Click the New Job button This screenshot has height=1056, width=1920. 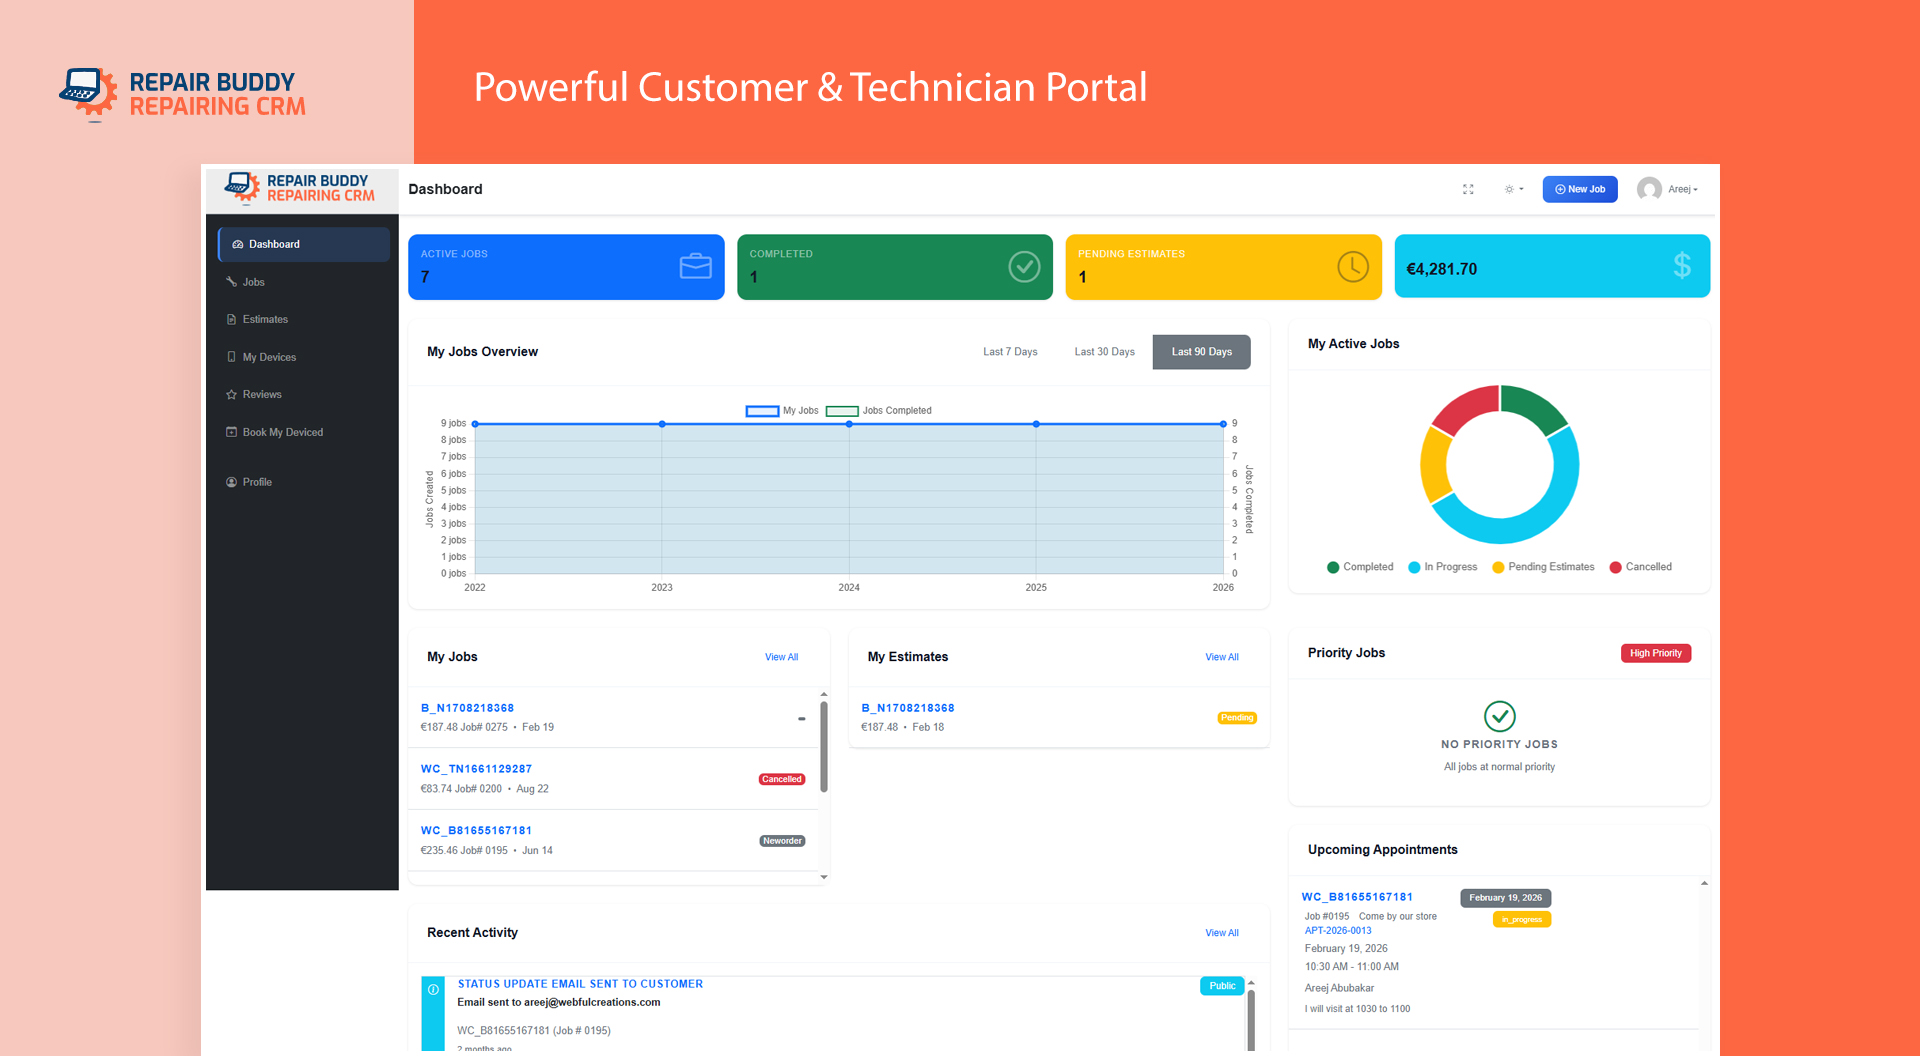[1579, 189]
